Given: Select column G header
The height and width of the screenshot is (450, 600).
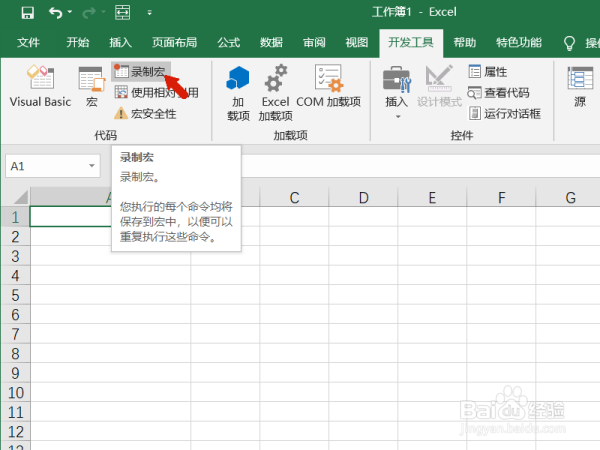Looking at the screenshot, I should [x=569, y=197].
